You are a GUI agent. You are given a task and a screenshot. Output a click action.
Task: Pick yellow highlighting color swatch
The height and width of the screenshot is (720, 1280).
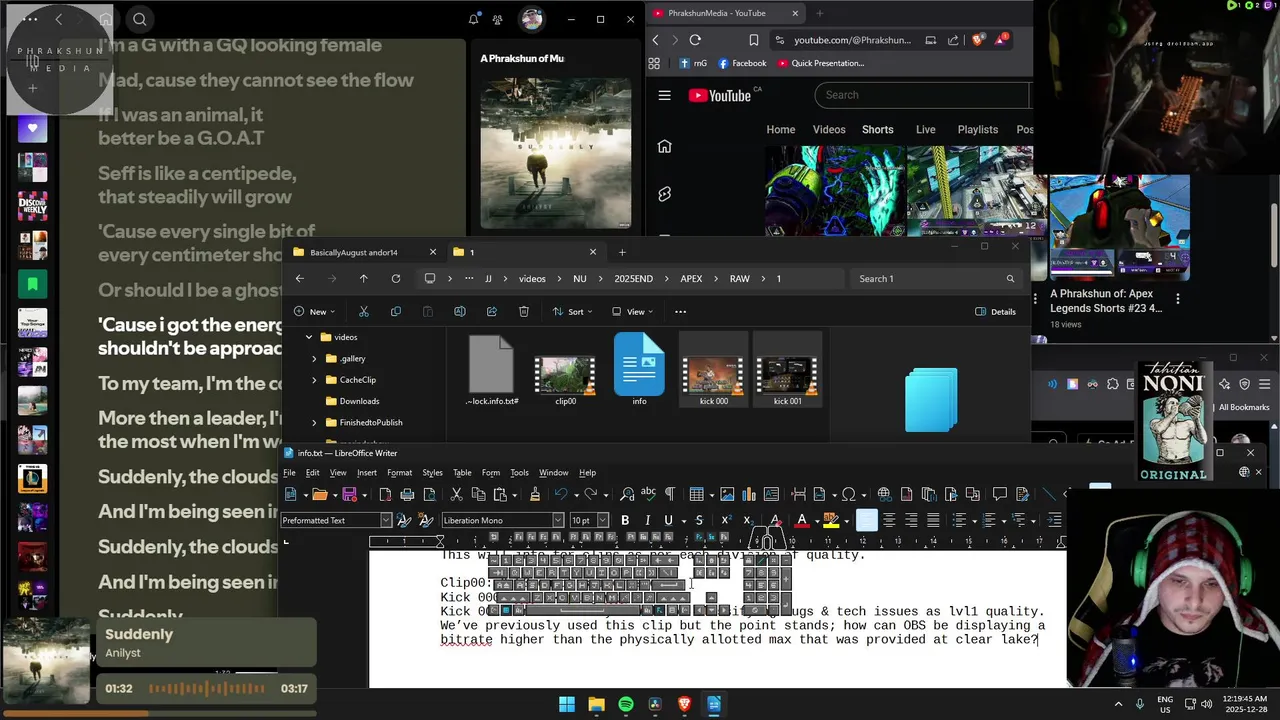click(831, 520)
